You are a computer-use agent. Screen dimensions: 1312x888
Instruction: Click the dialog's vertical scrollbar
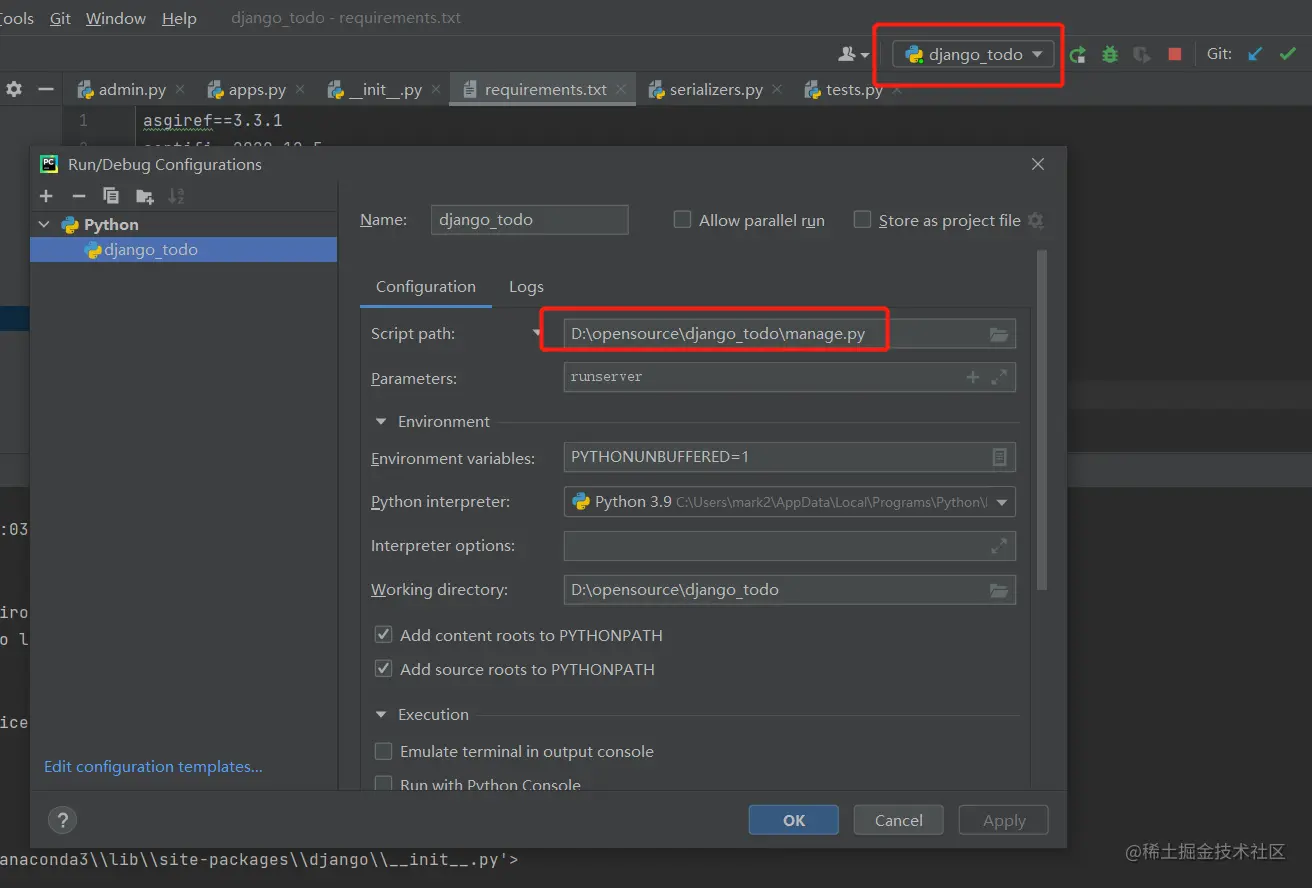pyautogui.click(x=1042, y=420)
